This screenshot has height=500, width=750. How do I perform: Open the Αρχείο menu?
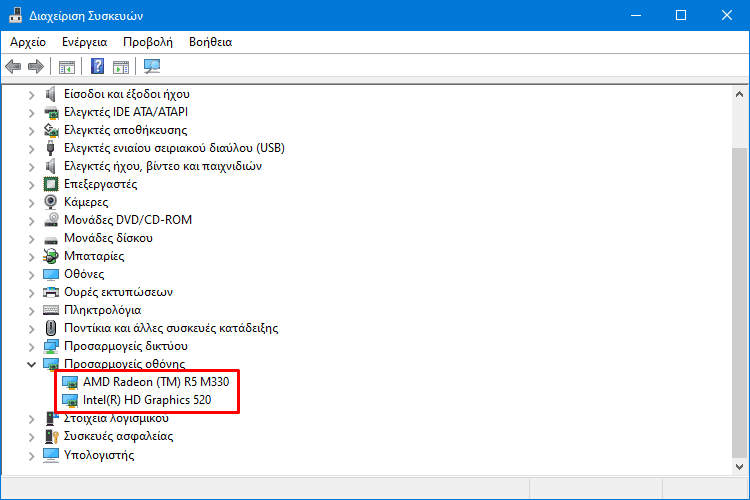click(x=28, y=42)
